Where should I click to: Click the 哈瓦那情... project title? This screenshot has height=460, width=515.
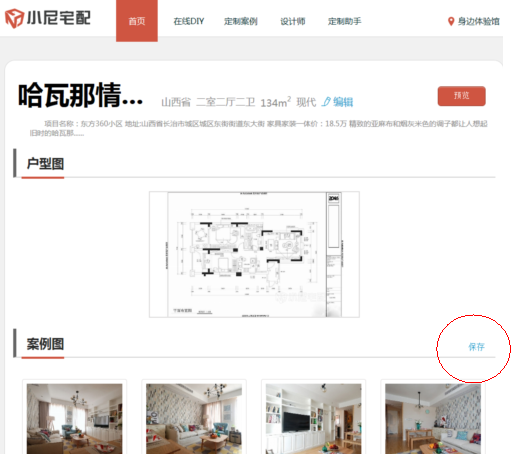click(81, 96)
